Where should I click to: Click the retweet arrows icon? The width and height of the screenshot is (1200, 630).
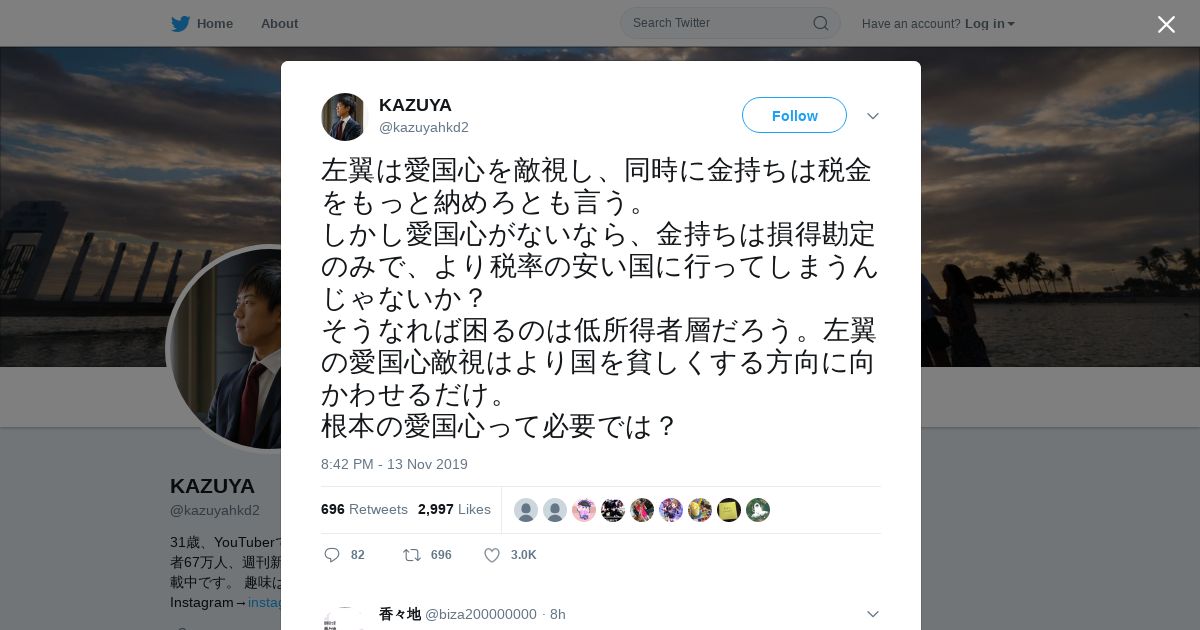click(411, 555)
